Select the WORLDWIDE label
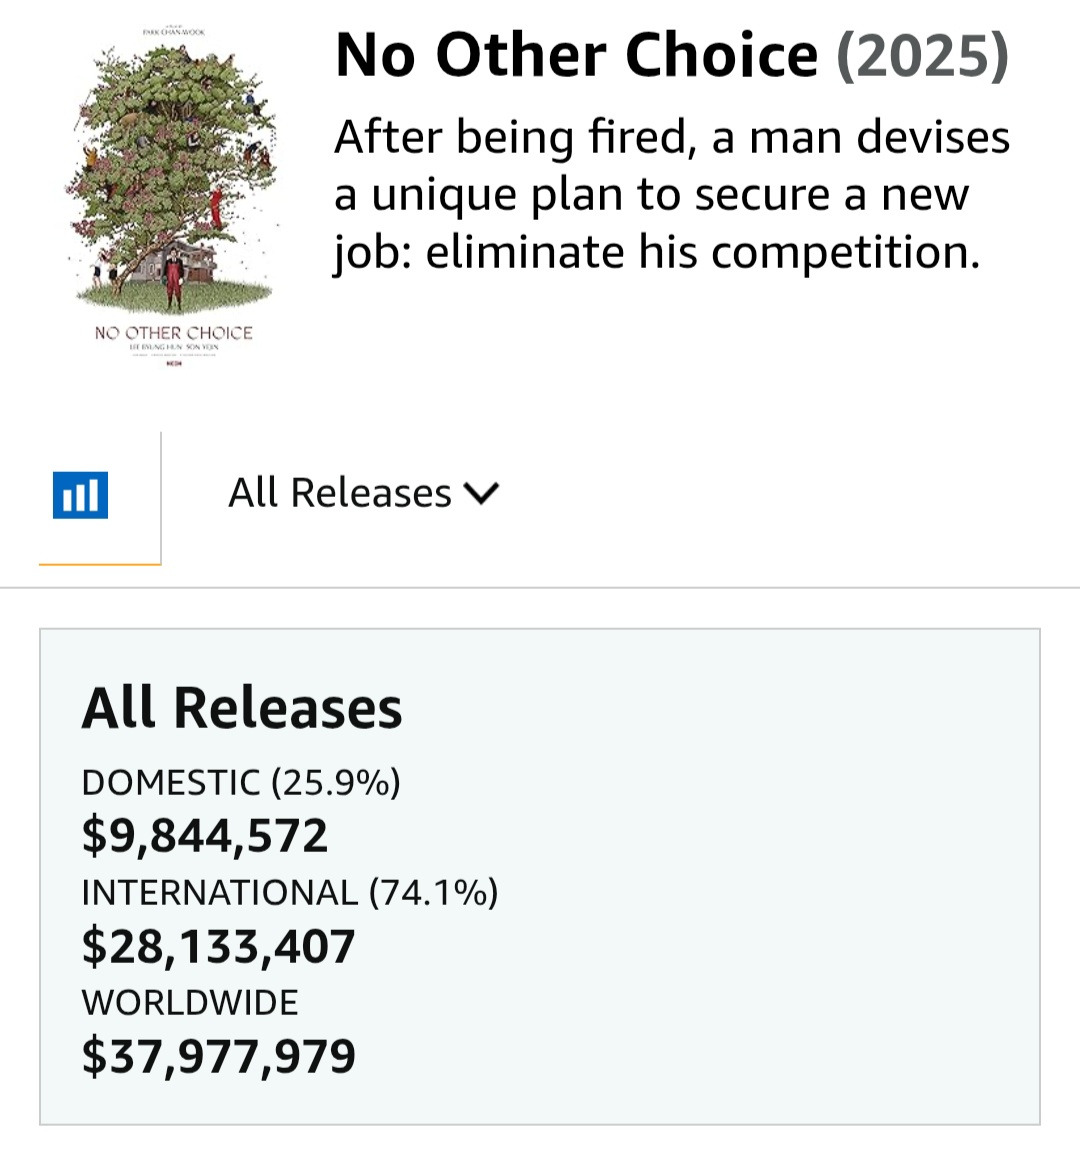Image resolution: width=1080 pixels, height=1151 pixels. tap(190, 1002)
